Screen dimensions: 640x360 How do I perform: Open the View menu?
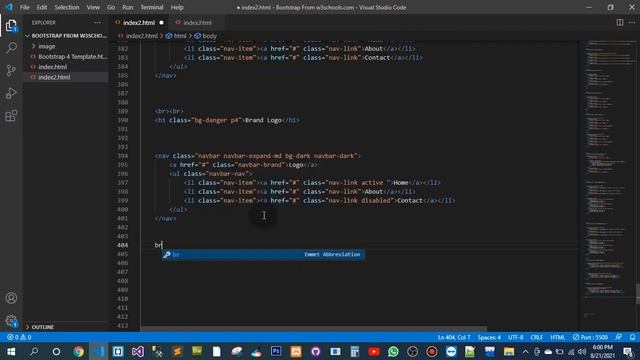click(x=93, y=7)
